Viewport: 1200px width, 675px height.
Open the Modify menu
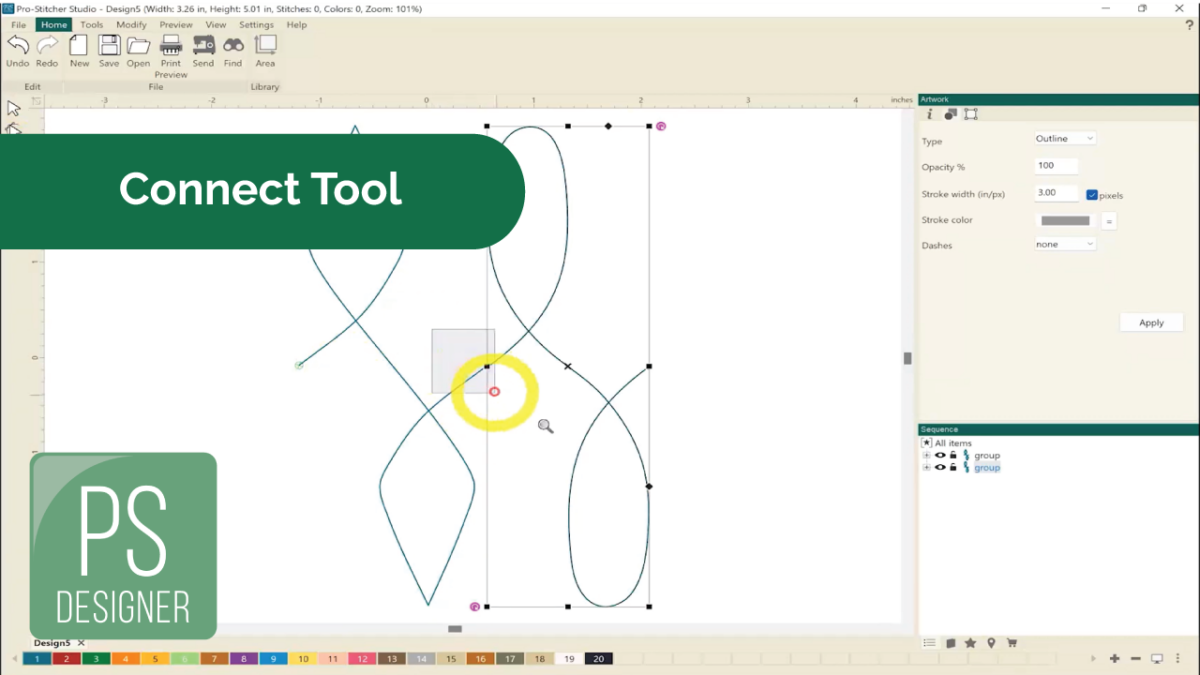coord(131,24)
